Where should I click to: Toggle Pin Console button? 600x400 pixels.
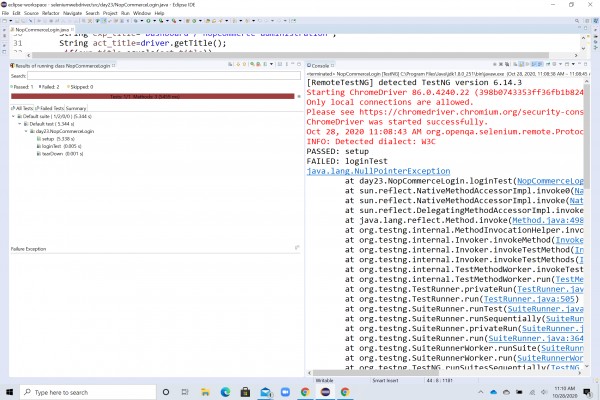pyautogui.click(x=548, y=64)
